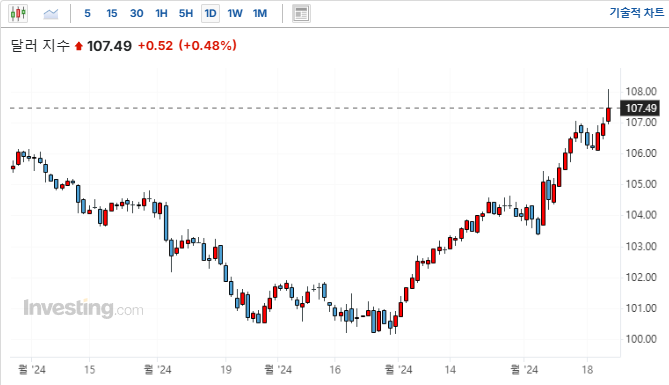
Task: Click the 102.00 axis label
Action: click(641, 277)
